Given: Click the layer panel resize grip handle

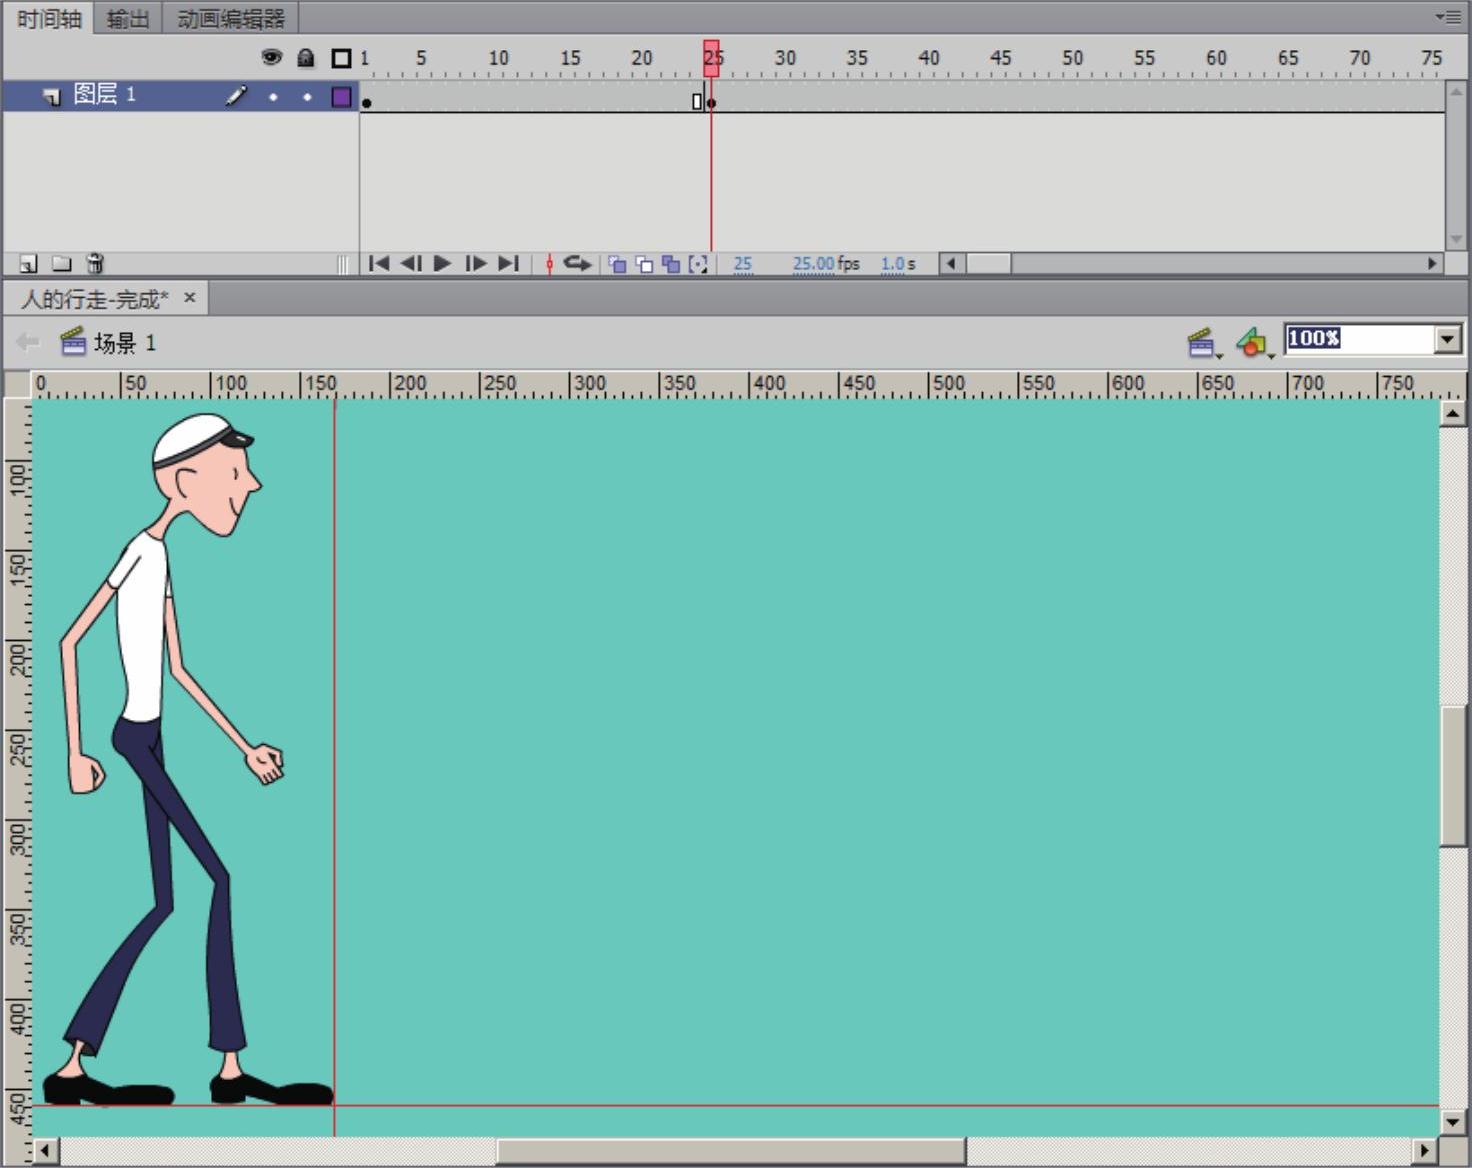Looking at the screenshot, I should (343, 264).
